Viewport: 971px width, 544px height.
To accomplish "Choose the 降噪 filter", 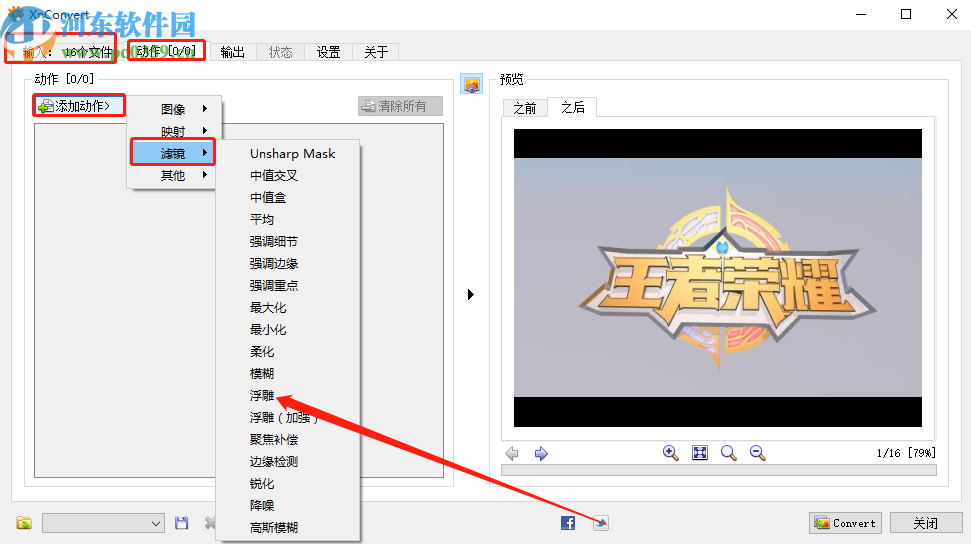I will click(x=261, y=506).
